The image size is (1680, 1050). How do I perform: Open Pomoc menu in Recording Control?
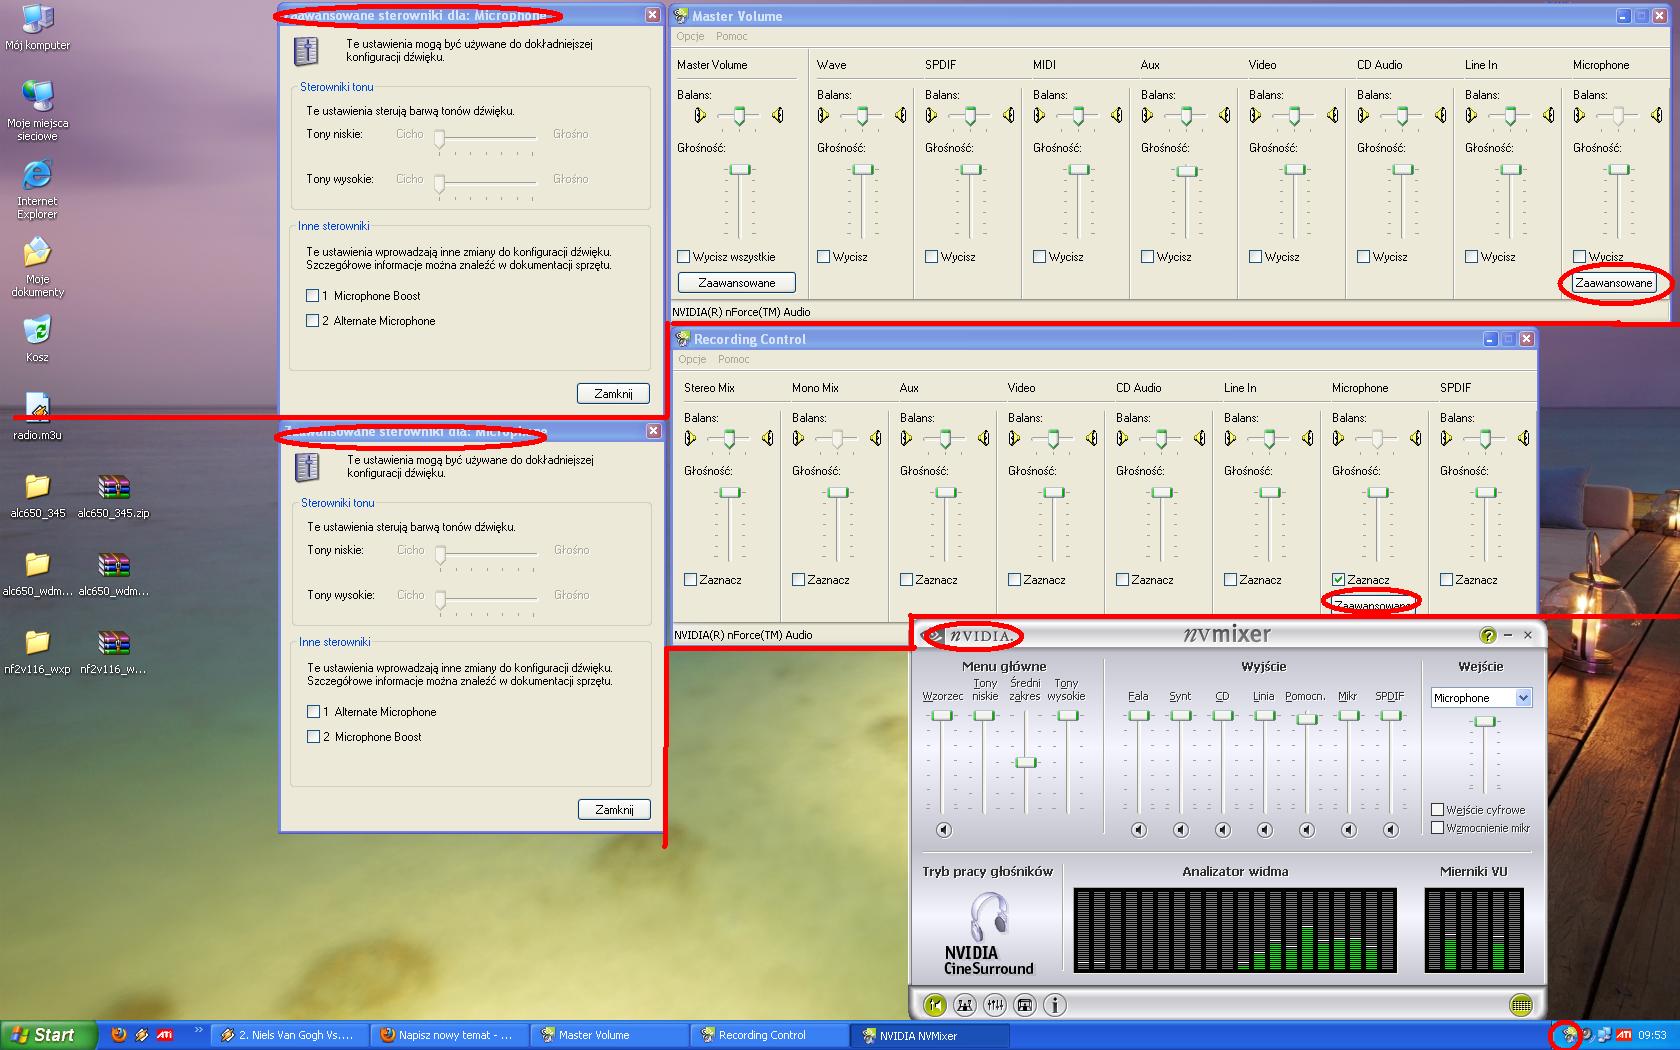[733, 359]
